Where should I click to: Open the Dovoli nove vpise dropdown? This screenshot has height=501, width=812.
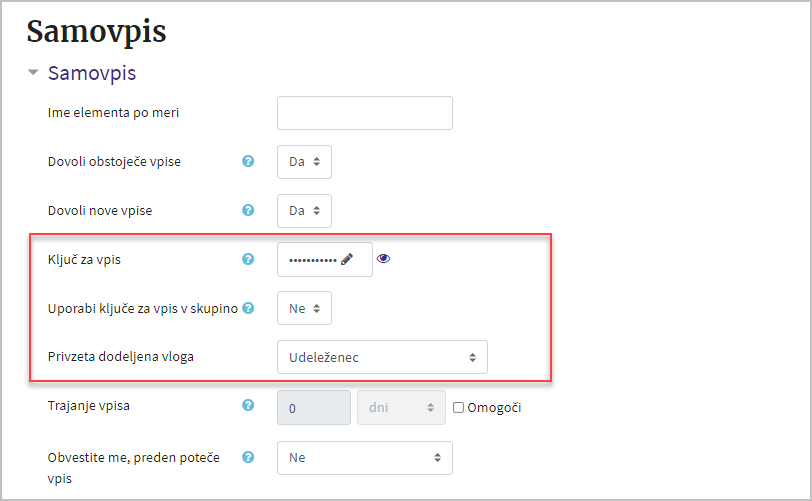(x=304, y=211)
